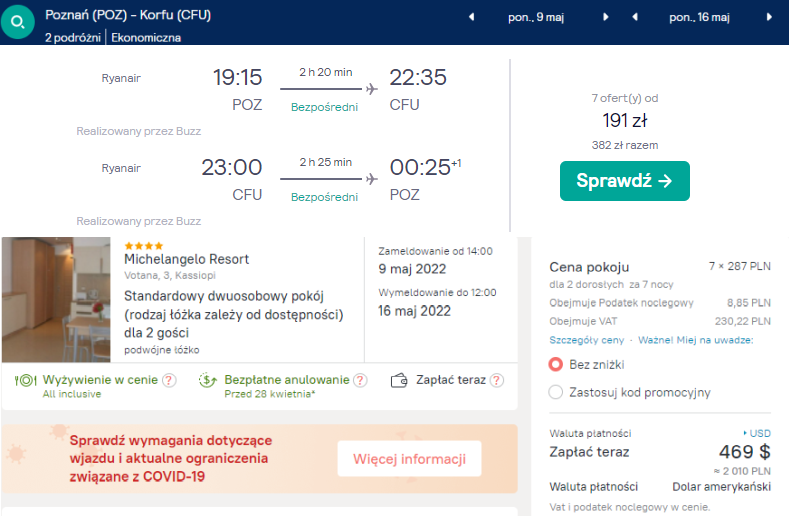Open Michelangelo Resort hotel name
Viewport: 789px width, 517px height.
187,259
